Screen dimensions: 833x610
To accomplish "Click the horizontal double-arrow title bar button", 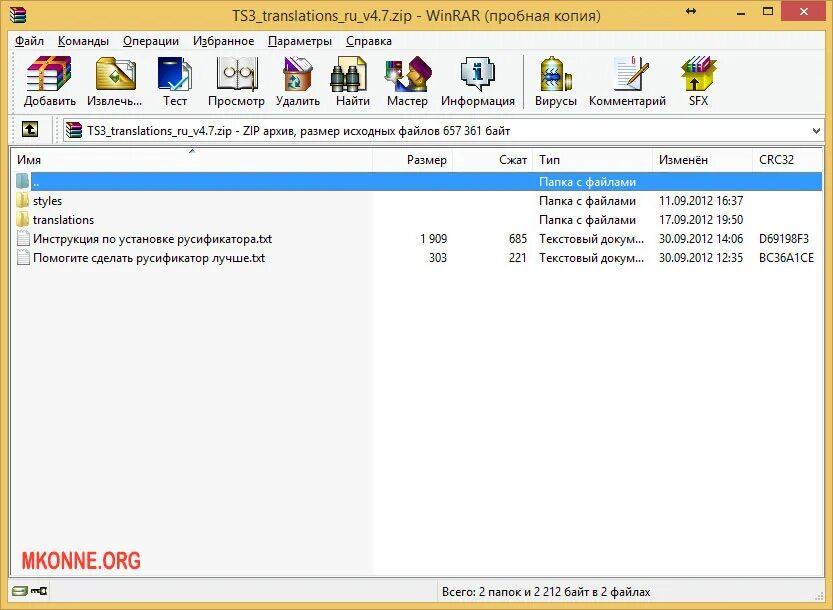I will pyautogui.click(x=691, y=11).
